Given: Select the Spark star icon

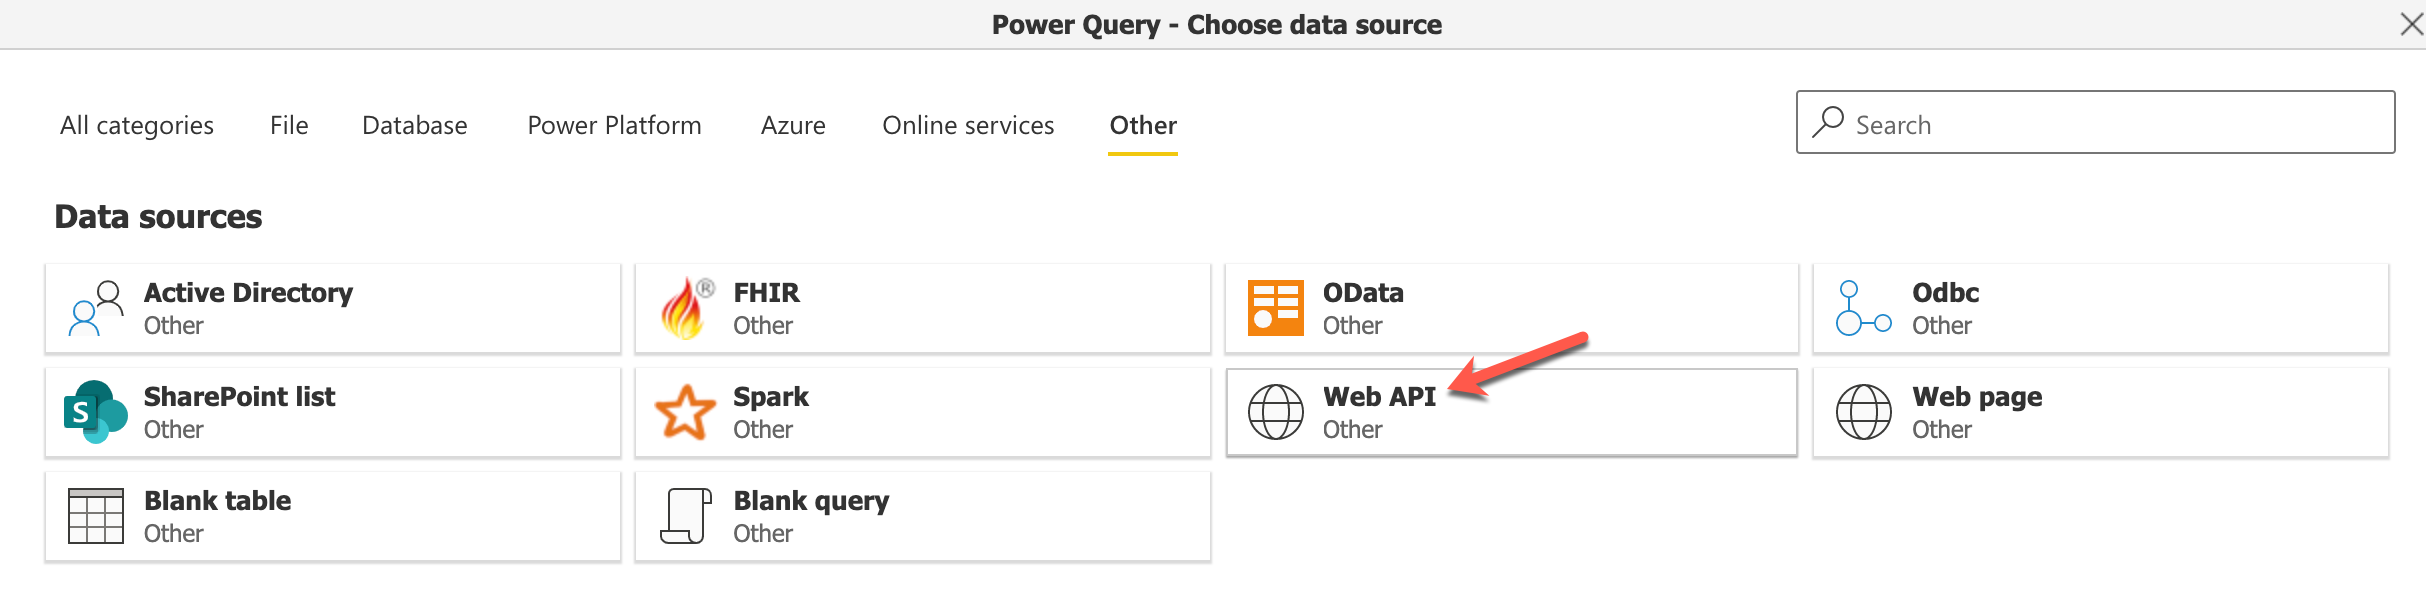Looking at the screenshot, I should (686, 412).
